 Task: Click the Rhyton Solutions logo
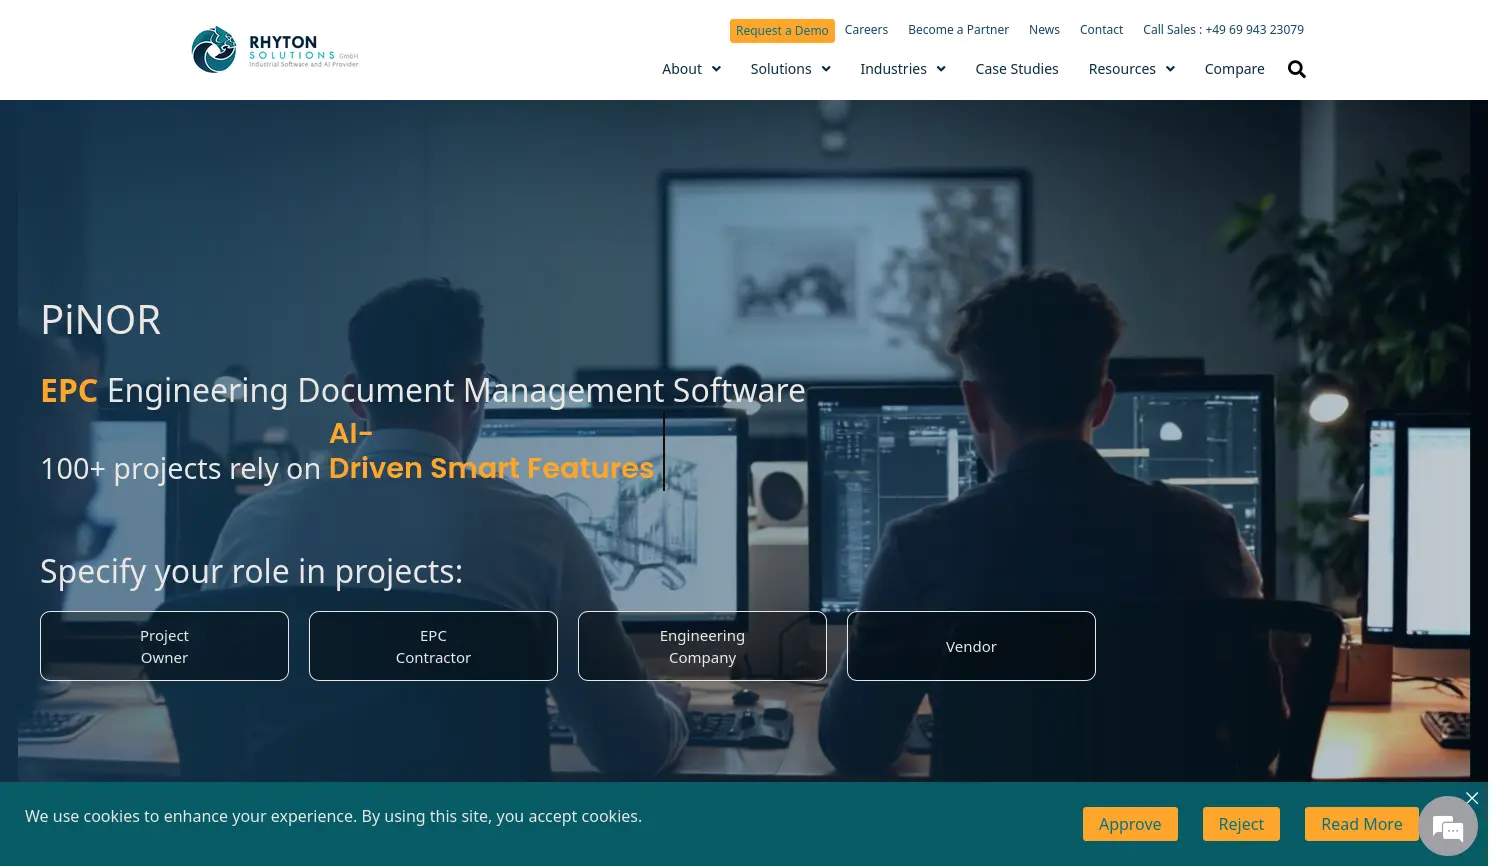point(275,49)
